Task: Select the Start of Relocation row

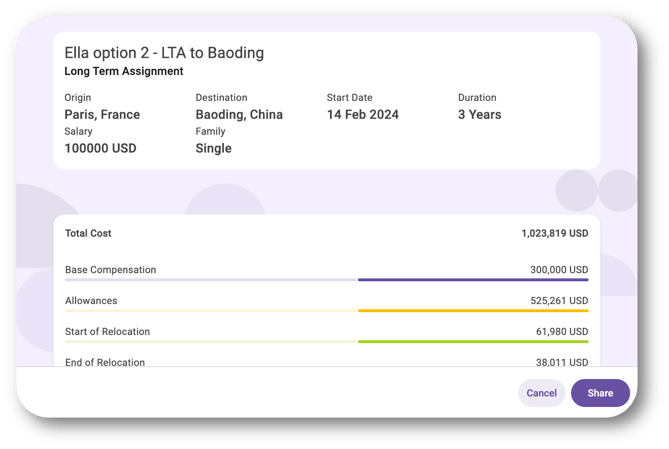Action: click(x=326, y=335)
